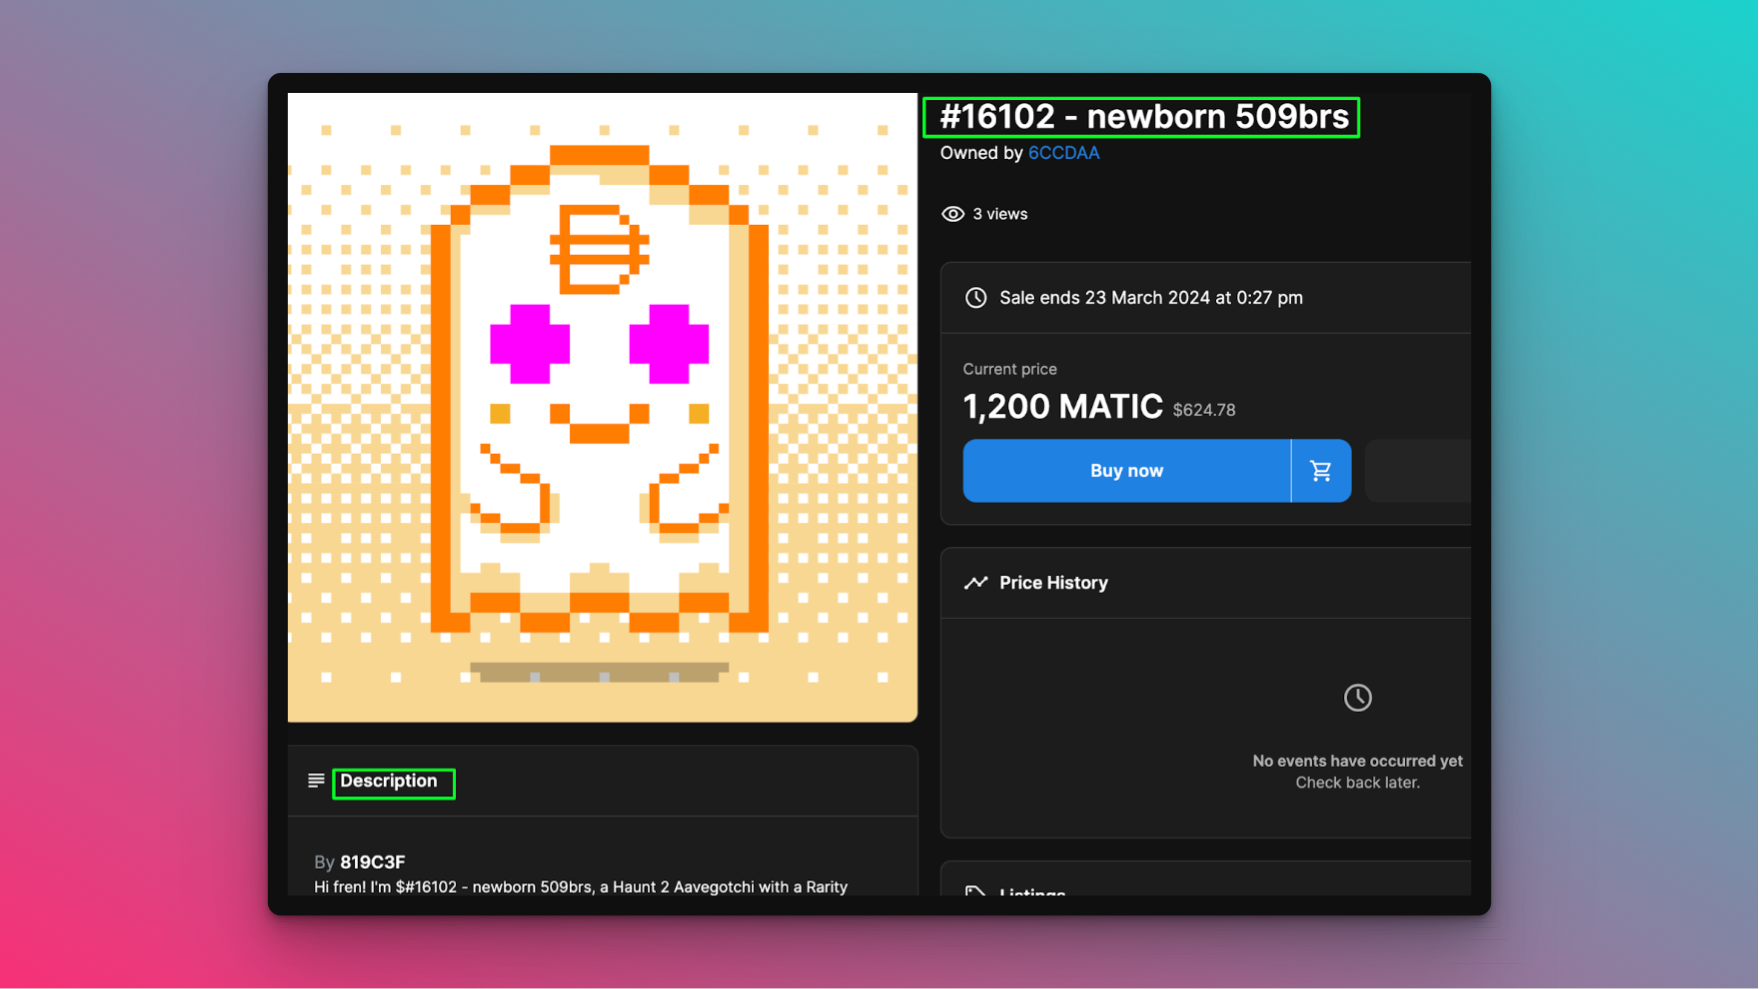Image resolution: width=1759 pixels, height=989 pixels.
Task: Click the Hi fren description text
Action: pyautogui.click(x=581, y=887)
